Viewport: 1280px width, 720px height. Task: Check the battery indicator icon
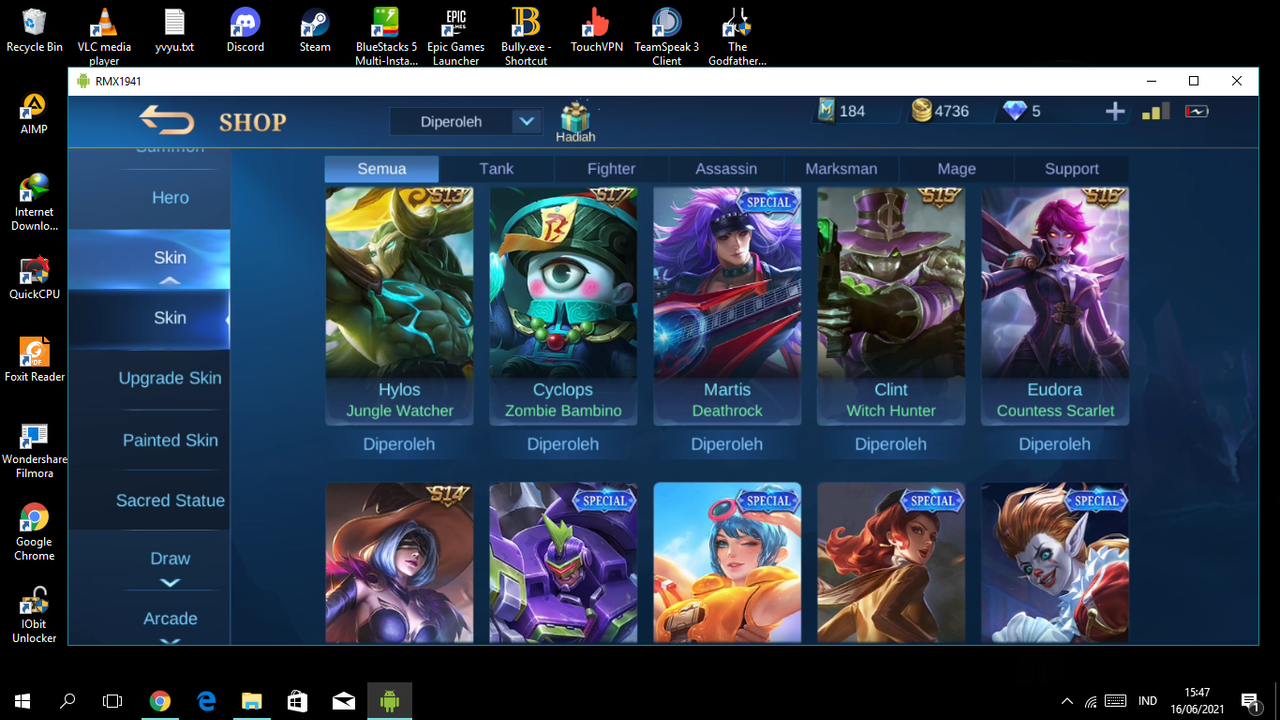(x=1197, y=111)
